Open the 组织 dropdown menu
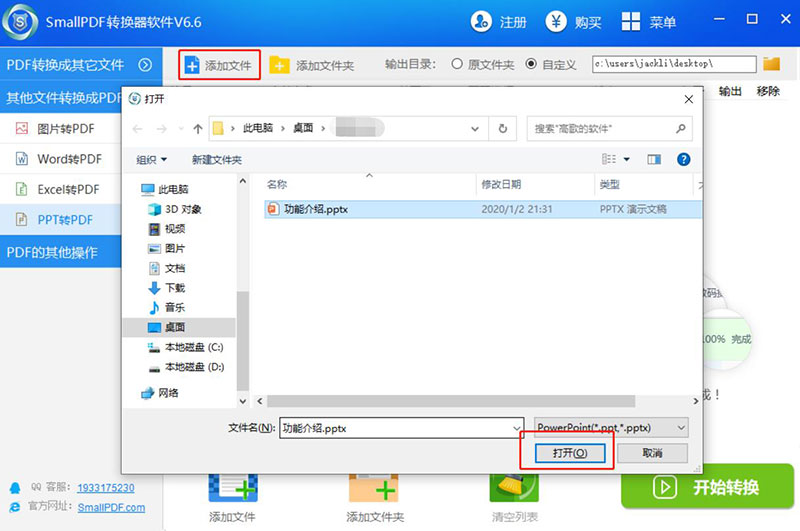The height and width of the screenshot is (531, 800). (152, 160)
